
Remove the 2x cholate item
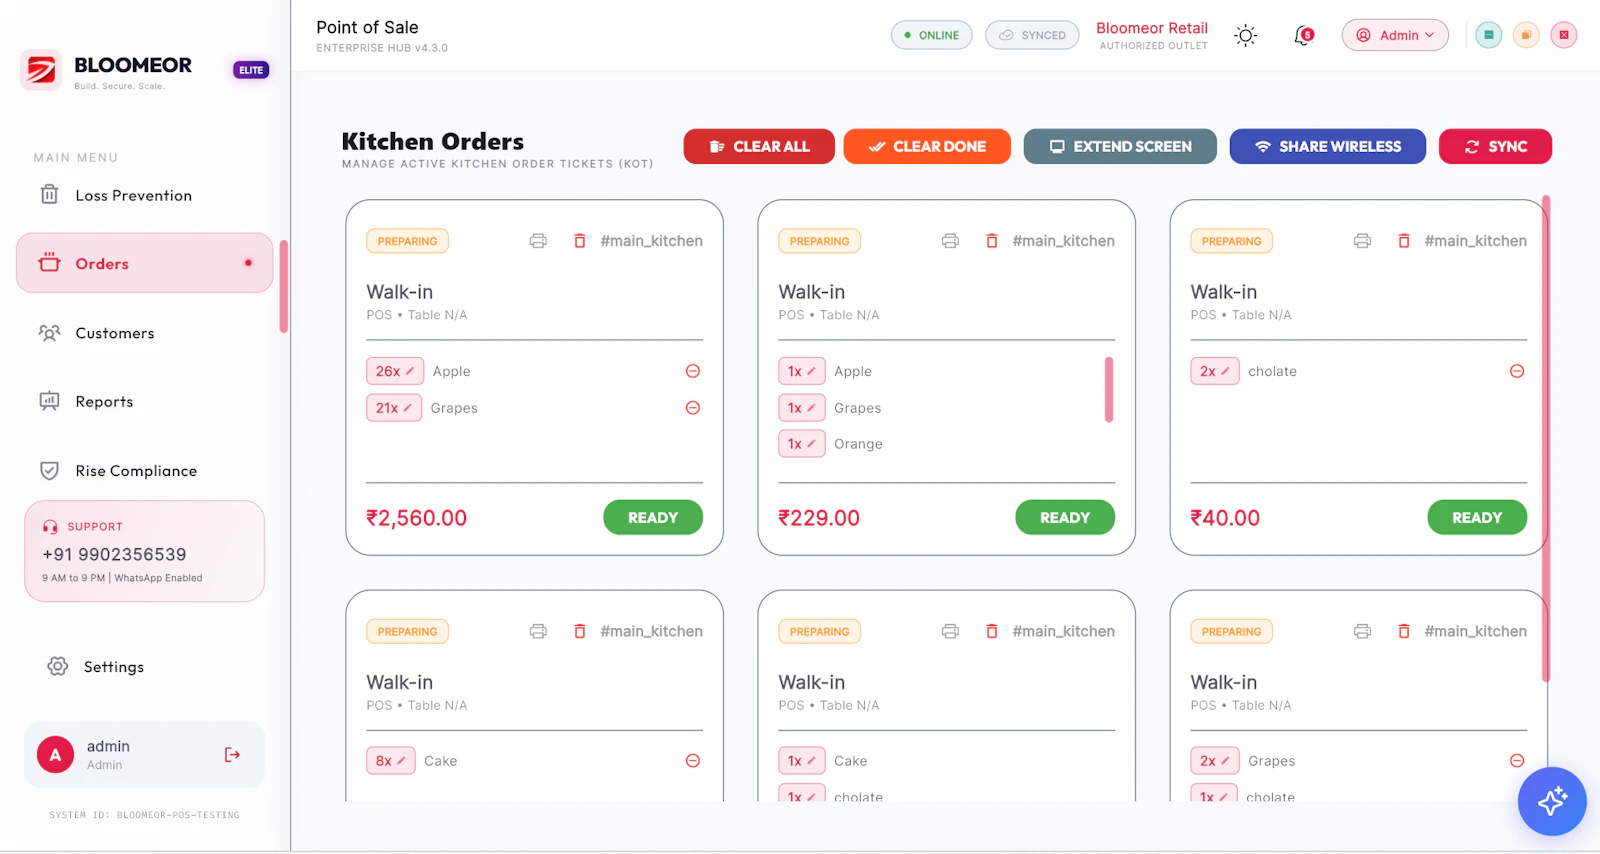coord(1517,371)
